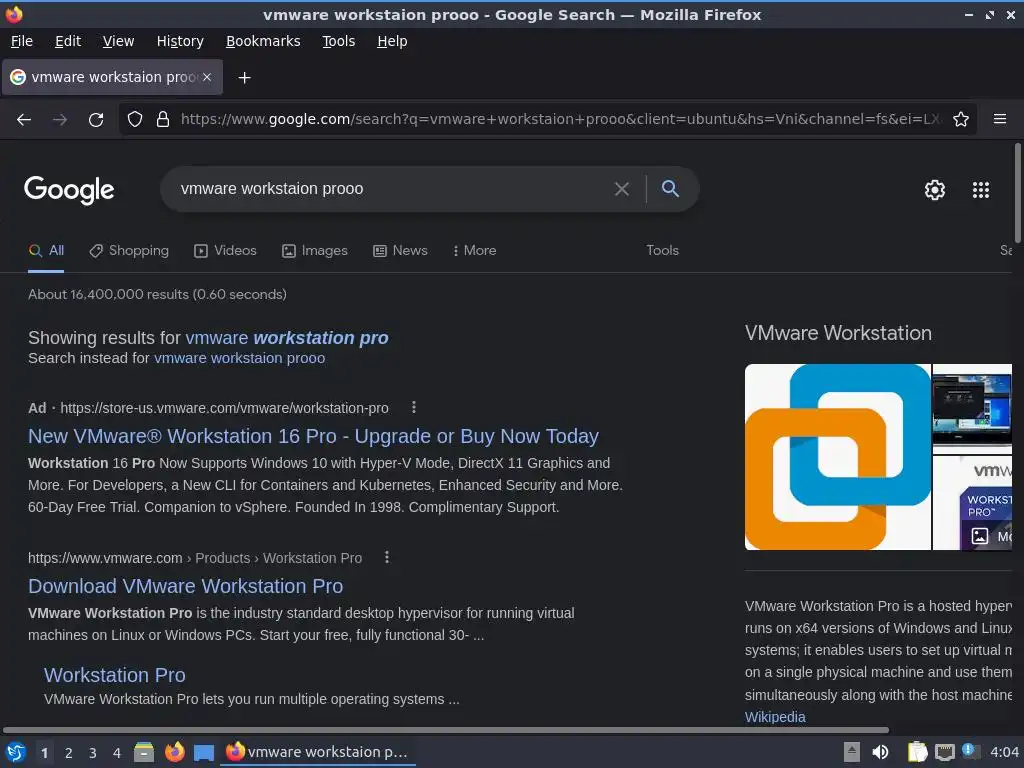Open the Edit menu
The image size is (1024, 768).
click(x=68, y=41)
